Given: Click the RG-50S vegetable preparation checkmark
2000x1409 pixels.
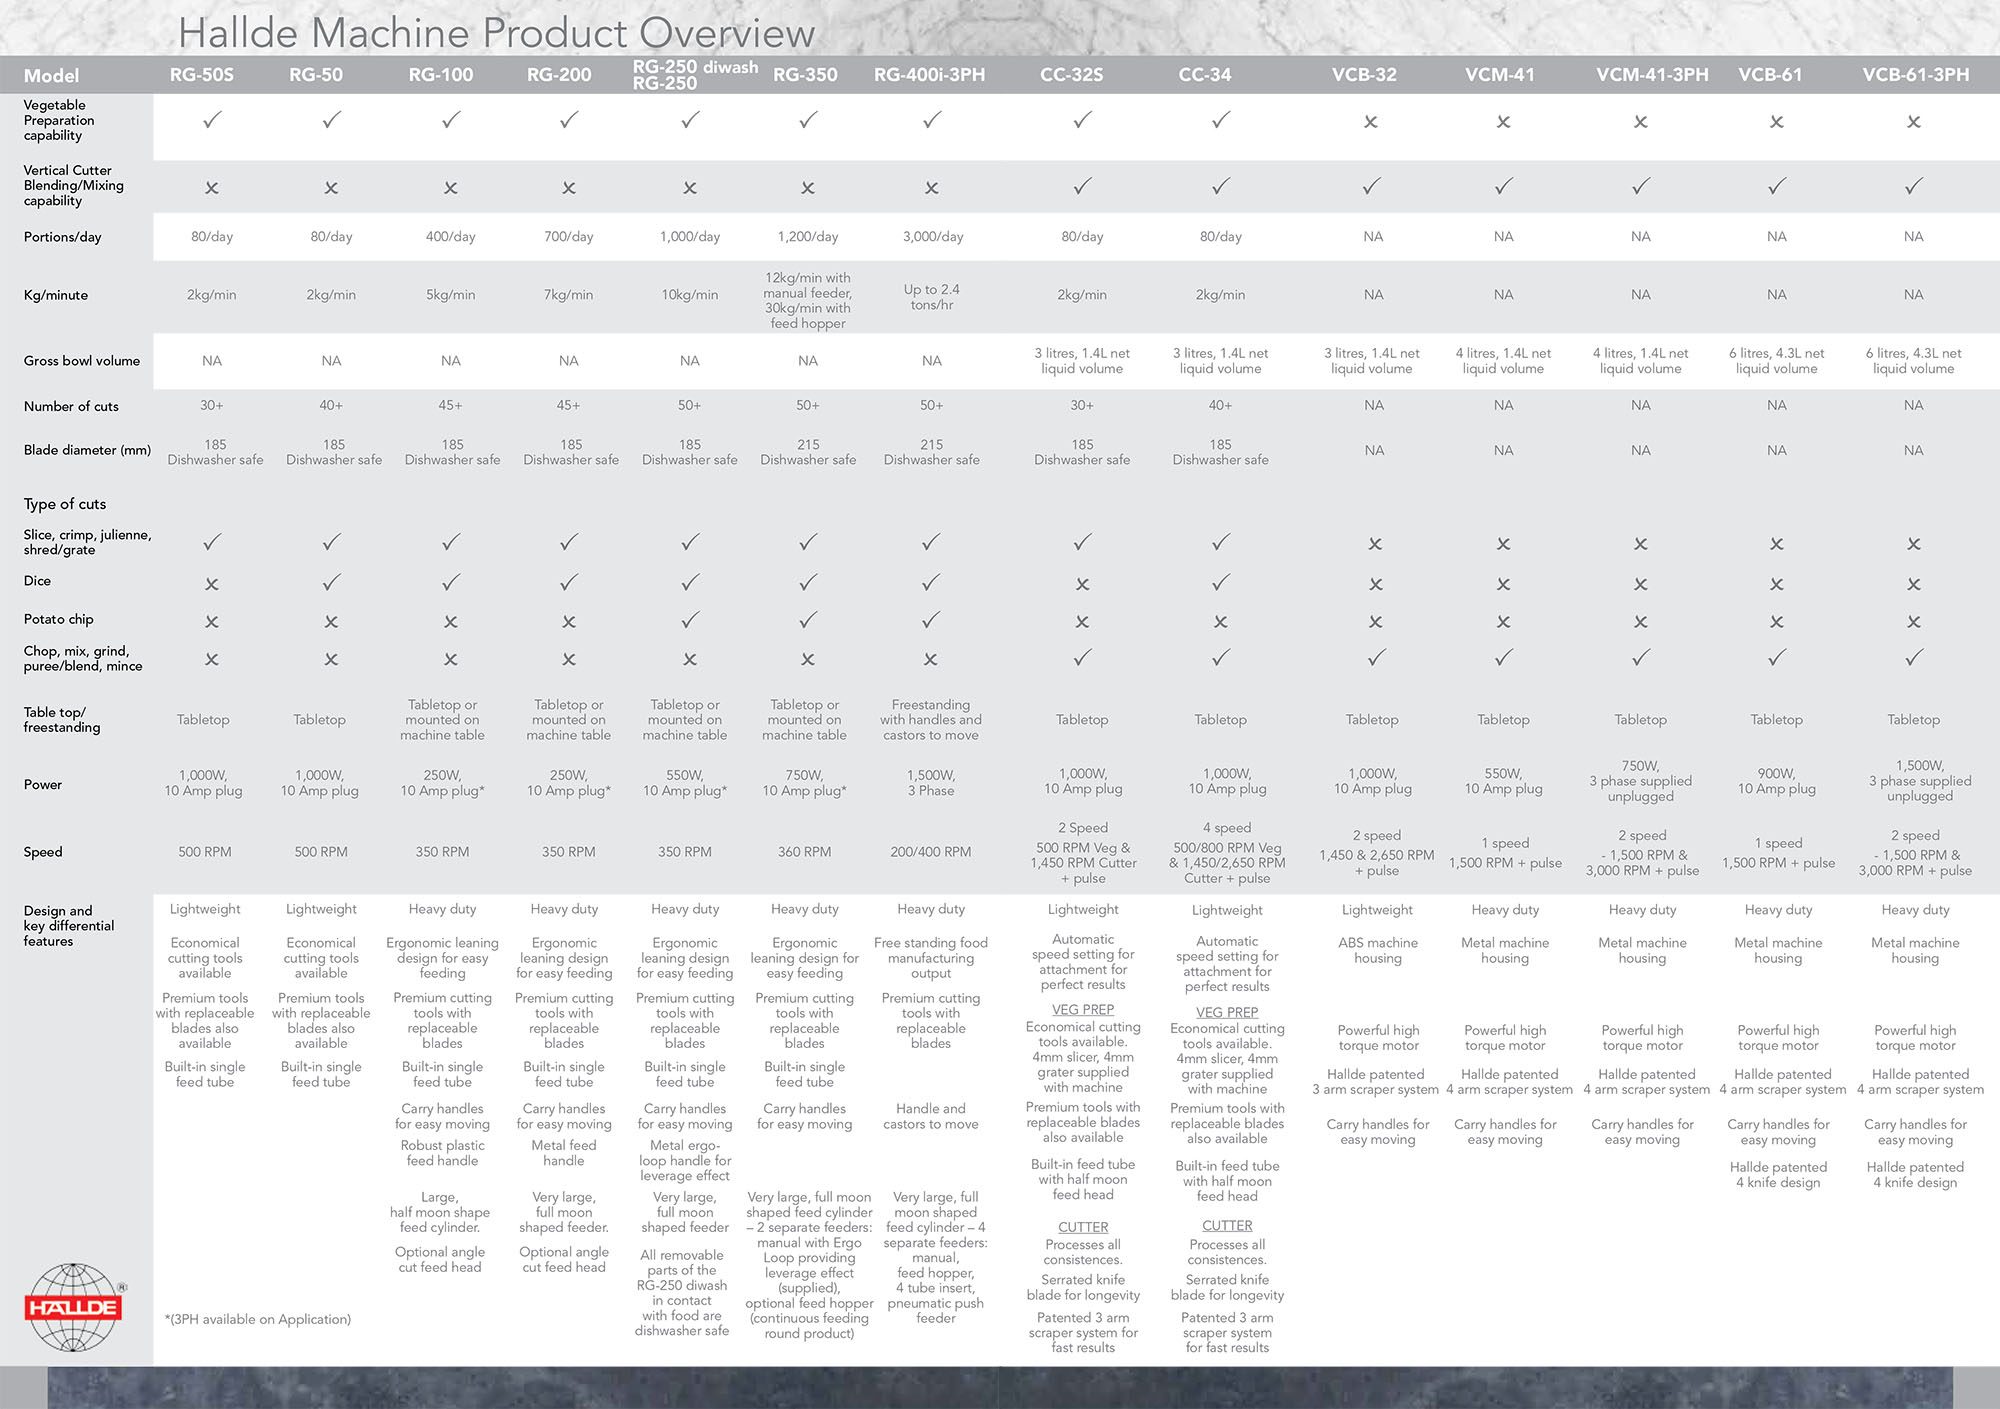Looking at the screenshot, I should (212, 120).
